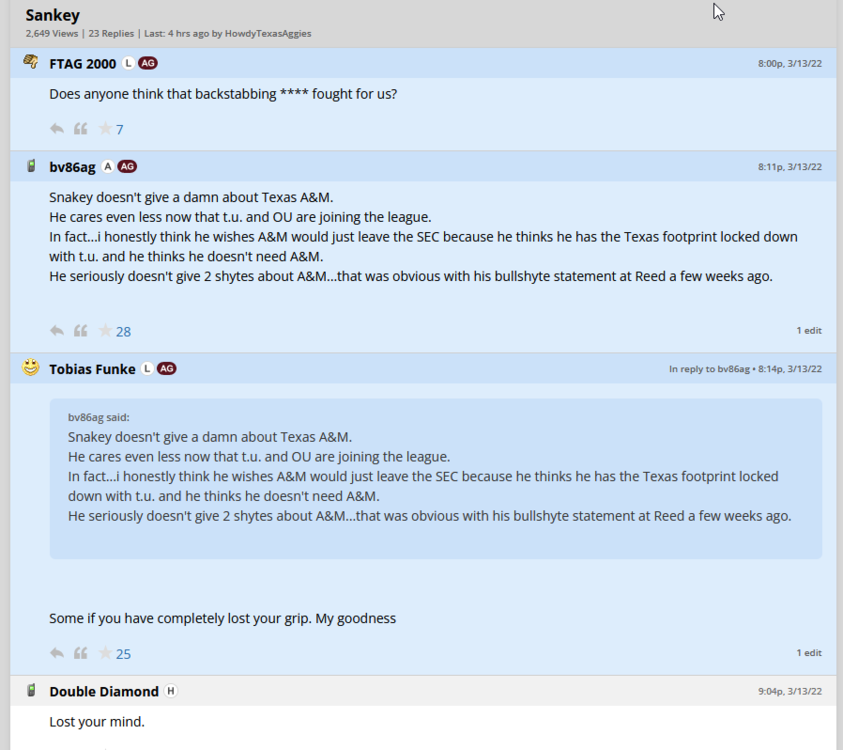Image resolution: width=843 pixels, height=750 pixels.
Task: Quote Tobias Funke's post
Action: tap(81, 653)
